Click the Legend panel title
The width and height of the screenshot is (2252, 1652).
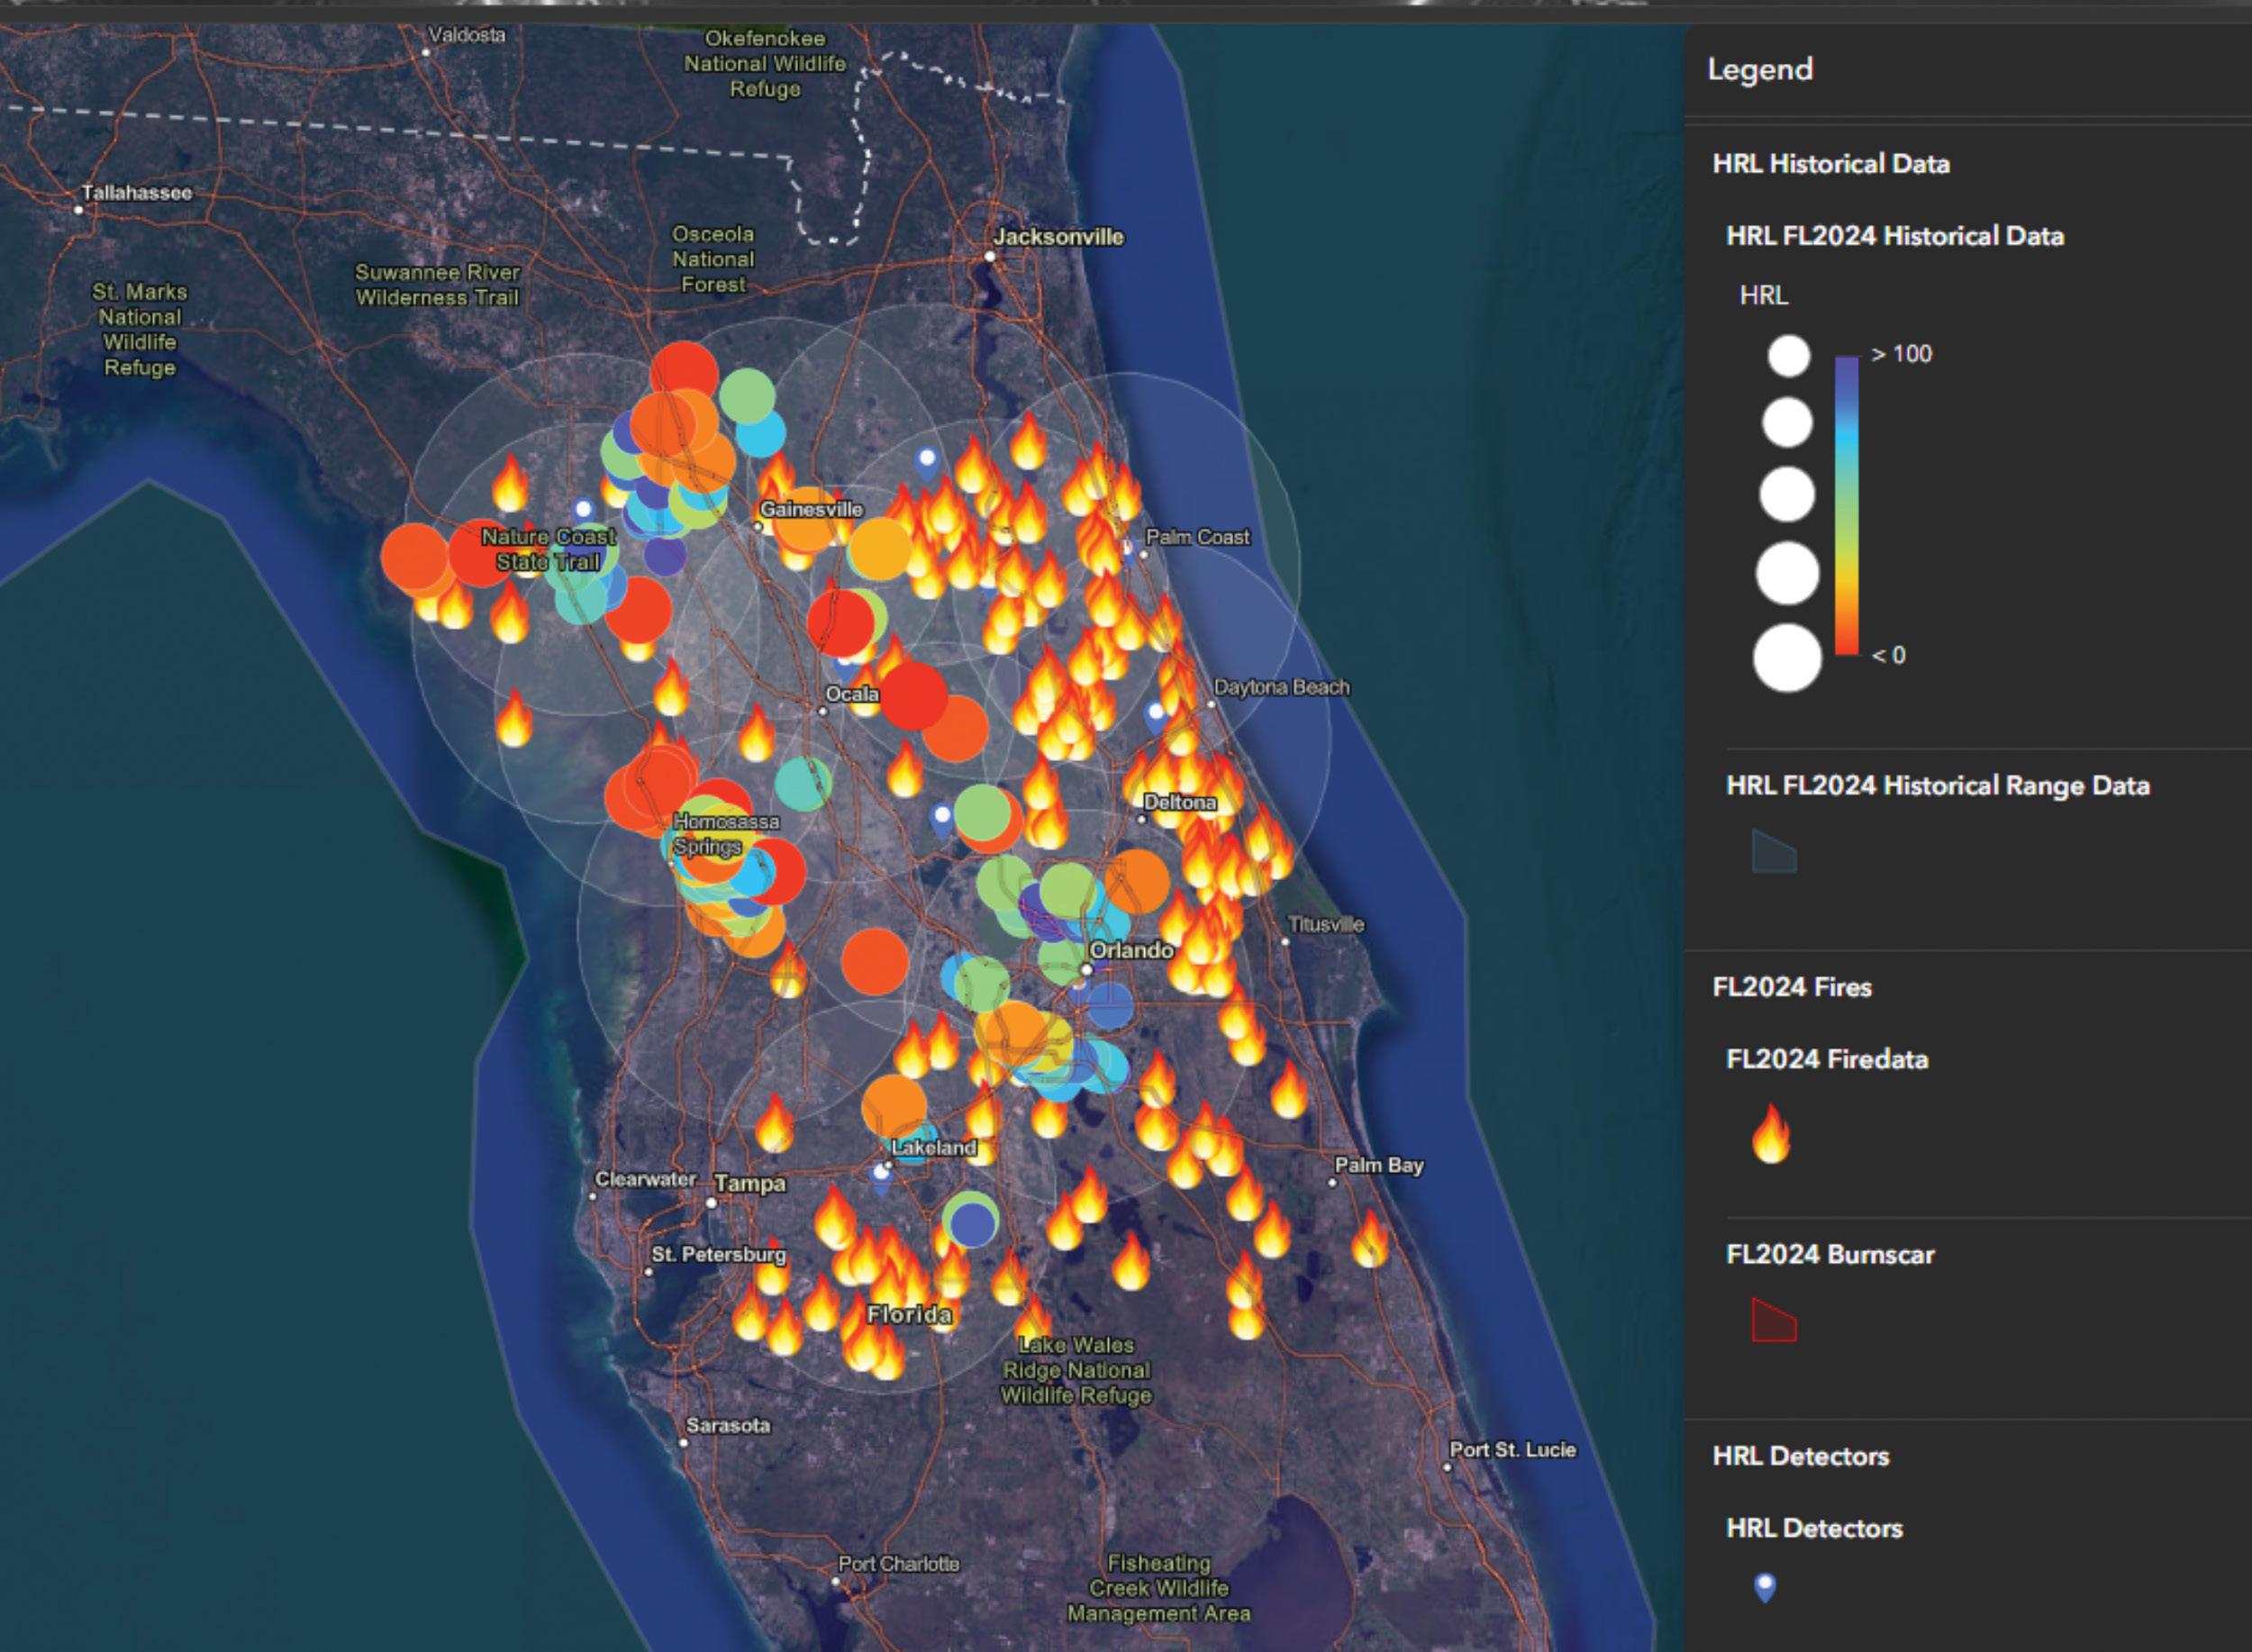pos(1759,69)
